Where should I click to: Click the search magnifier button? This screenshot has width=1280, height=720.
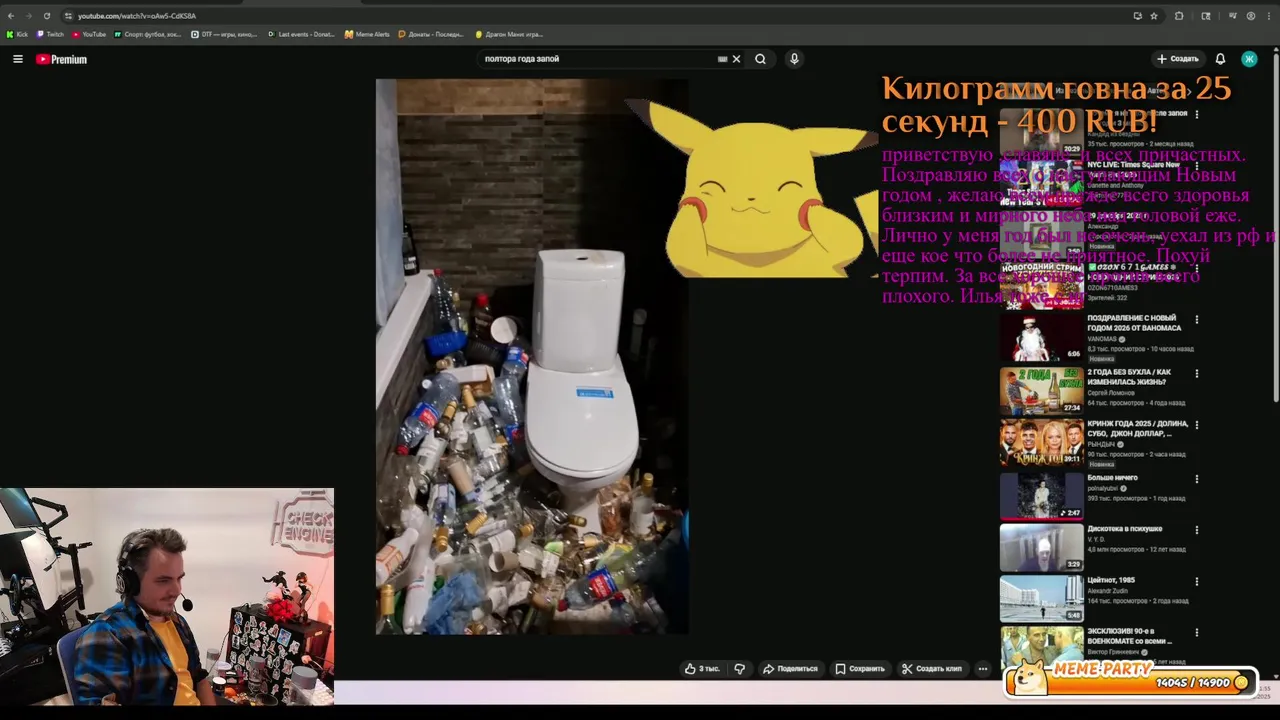(x=761, y=59)
